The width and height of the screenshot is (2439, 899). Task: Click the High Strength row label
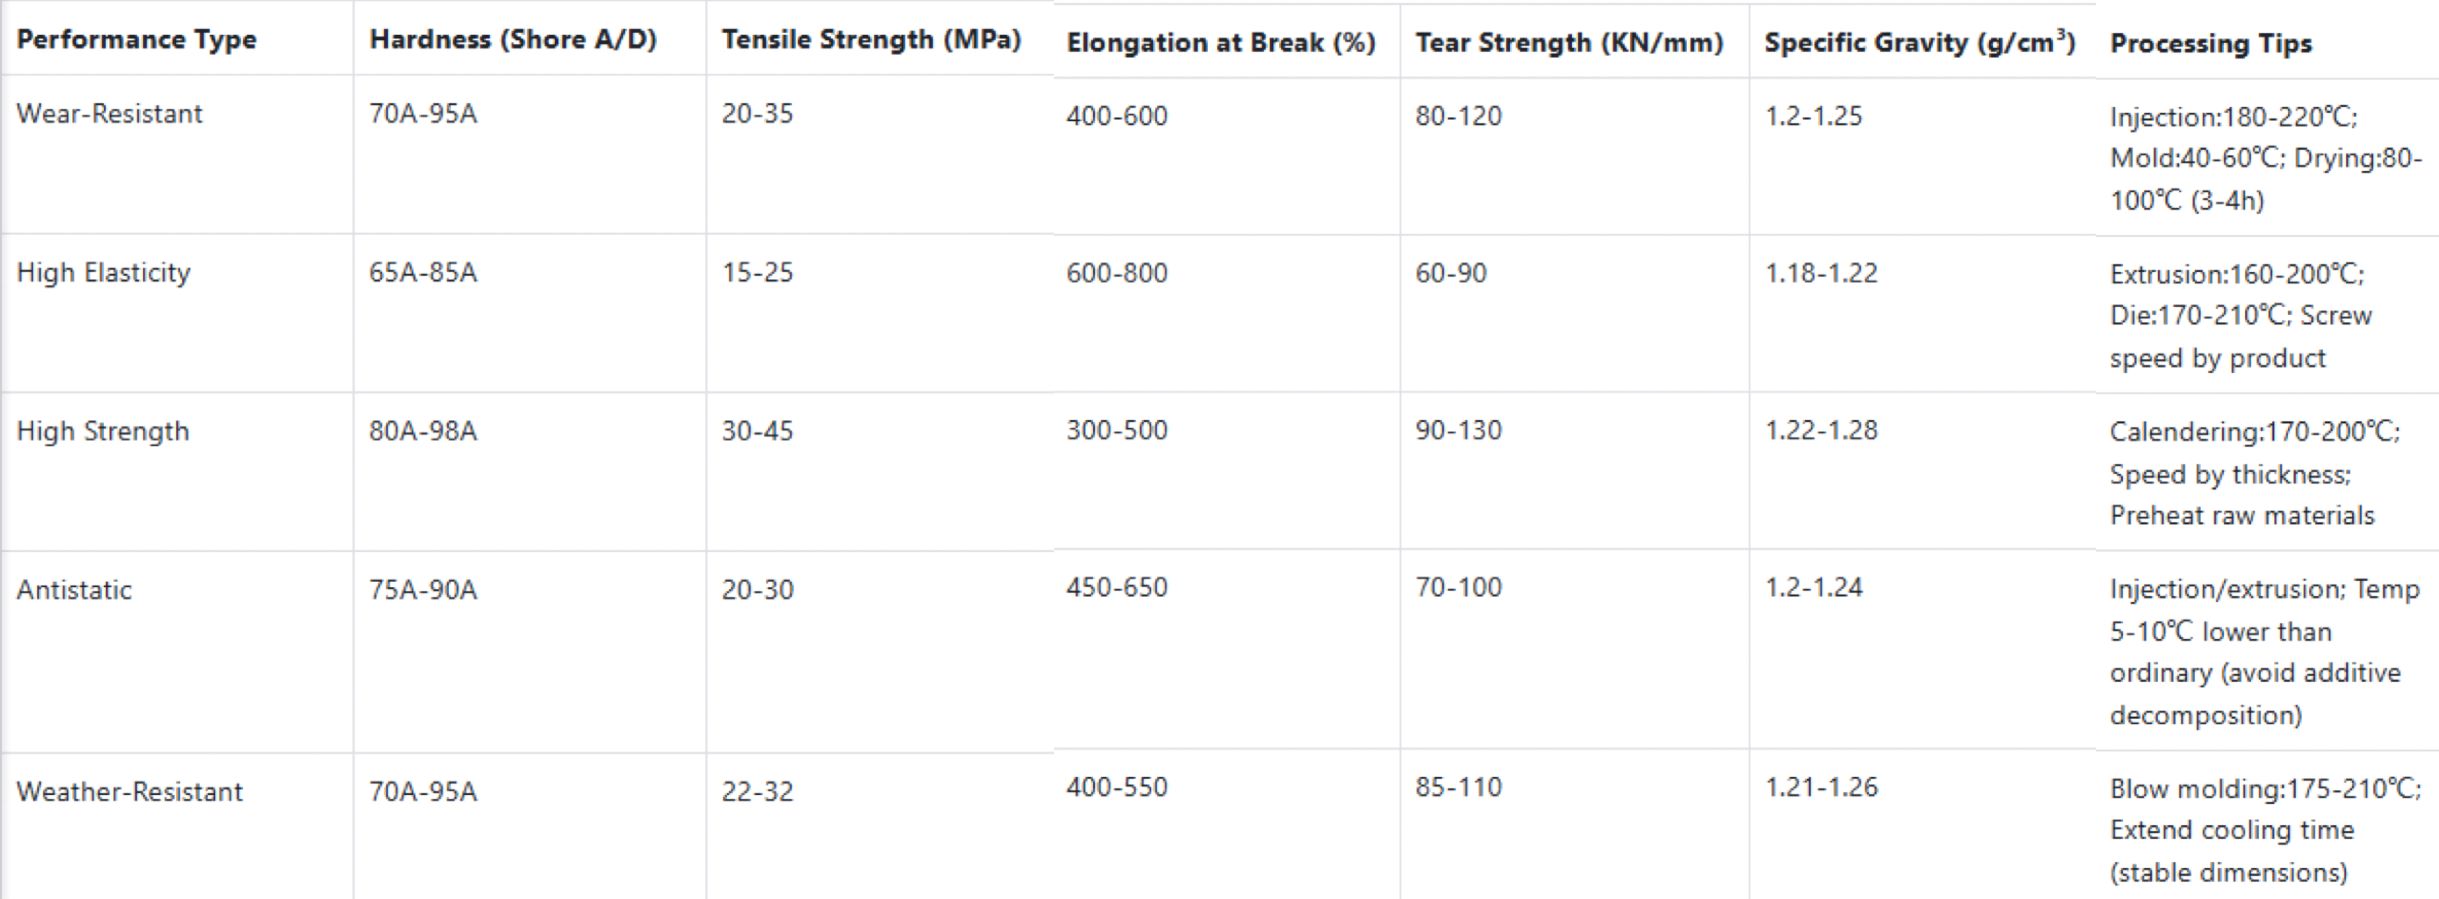[102, 431]
